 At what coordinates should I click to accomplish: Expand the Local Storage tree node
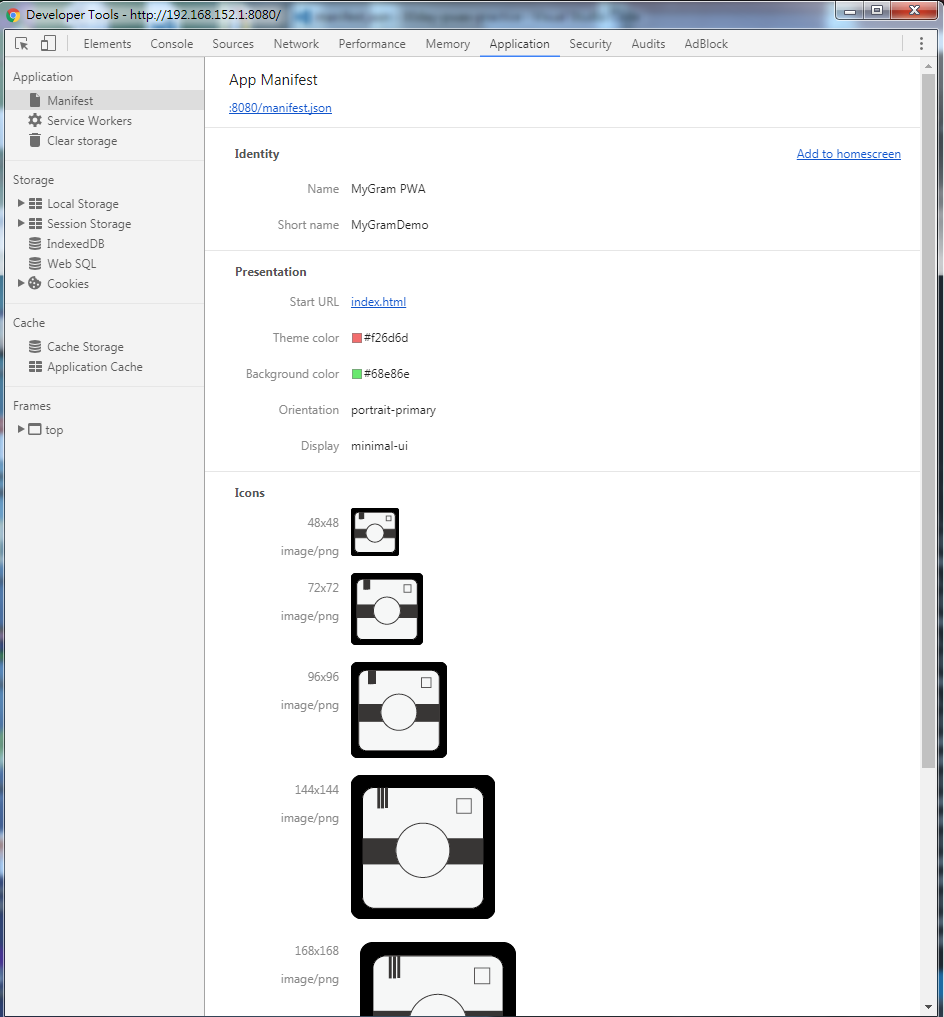[21, 204]
